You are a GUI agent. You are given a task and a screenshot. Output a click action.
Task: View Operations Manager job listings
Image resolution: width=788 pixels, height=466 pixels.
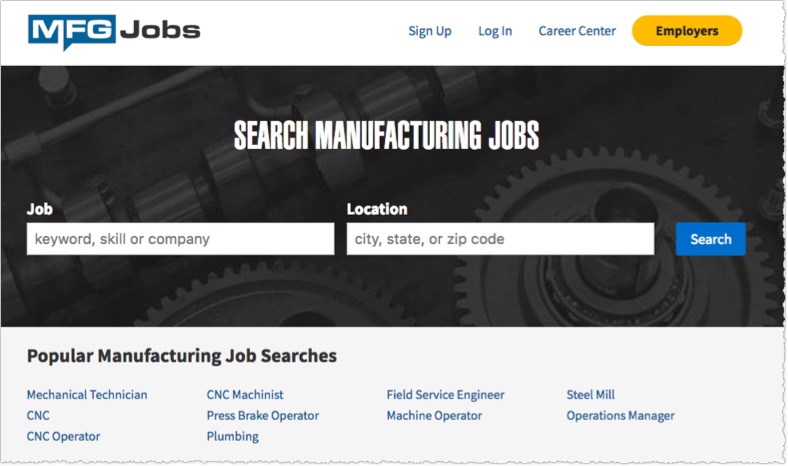point(621,416)
